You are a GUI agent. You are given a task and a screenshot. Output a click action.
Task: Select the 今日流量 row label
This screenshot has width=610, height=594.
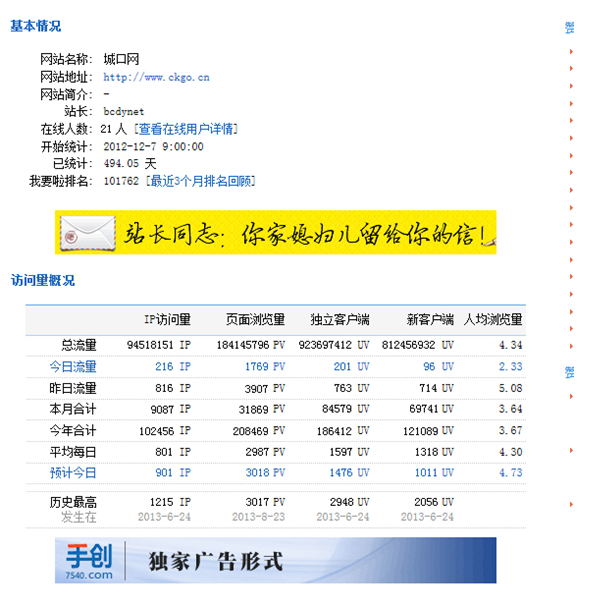pyautogui.click(x=72, y=367)
